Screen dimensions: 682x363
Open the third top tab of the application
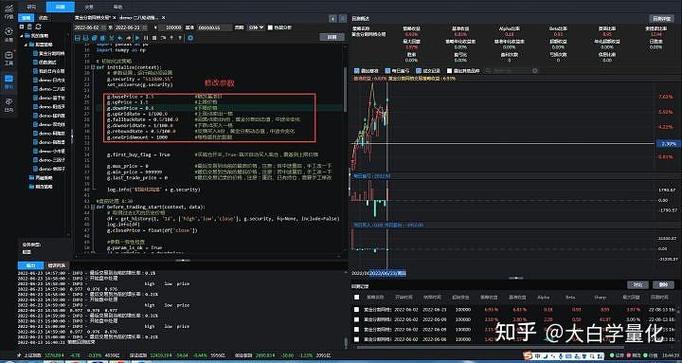click(89, 7)
